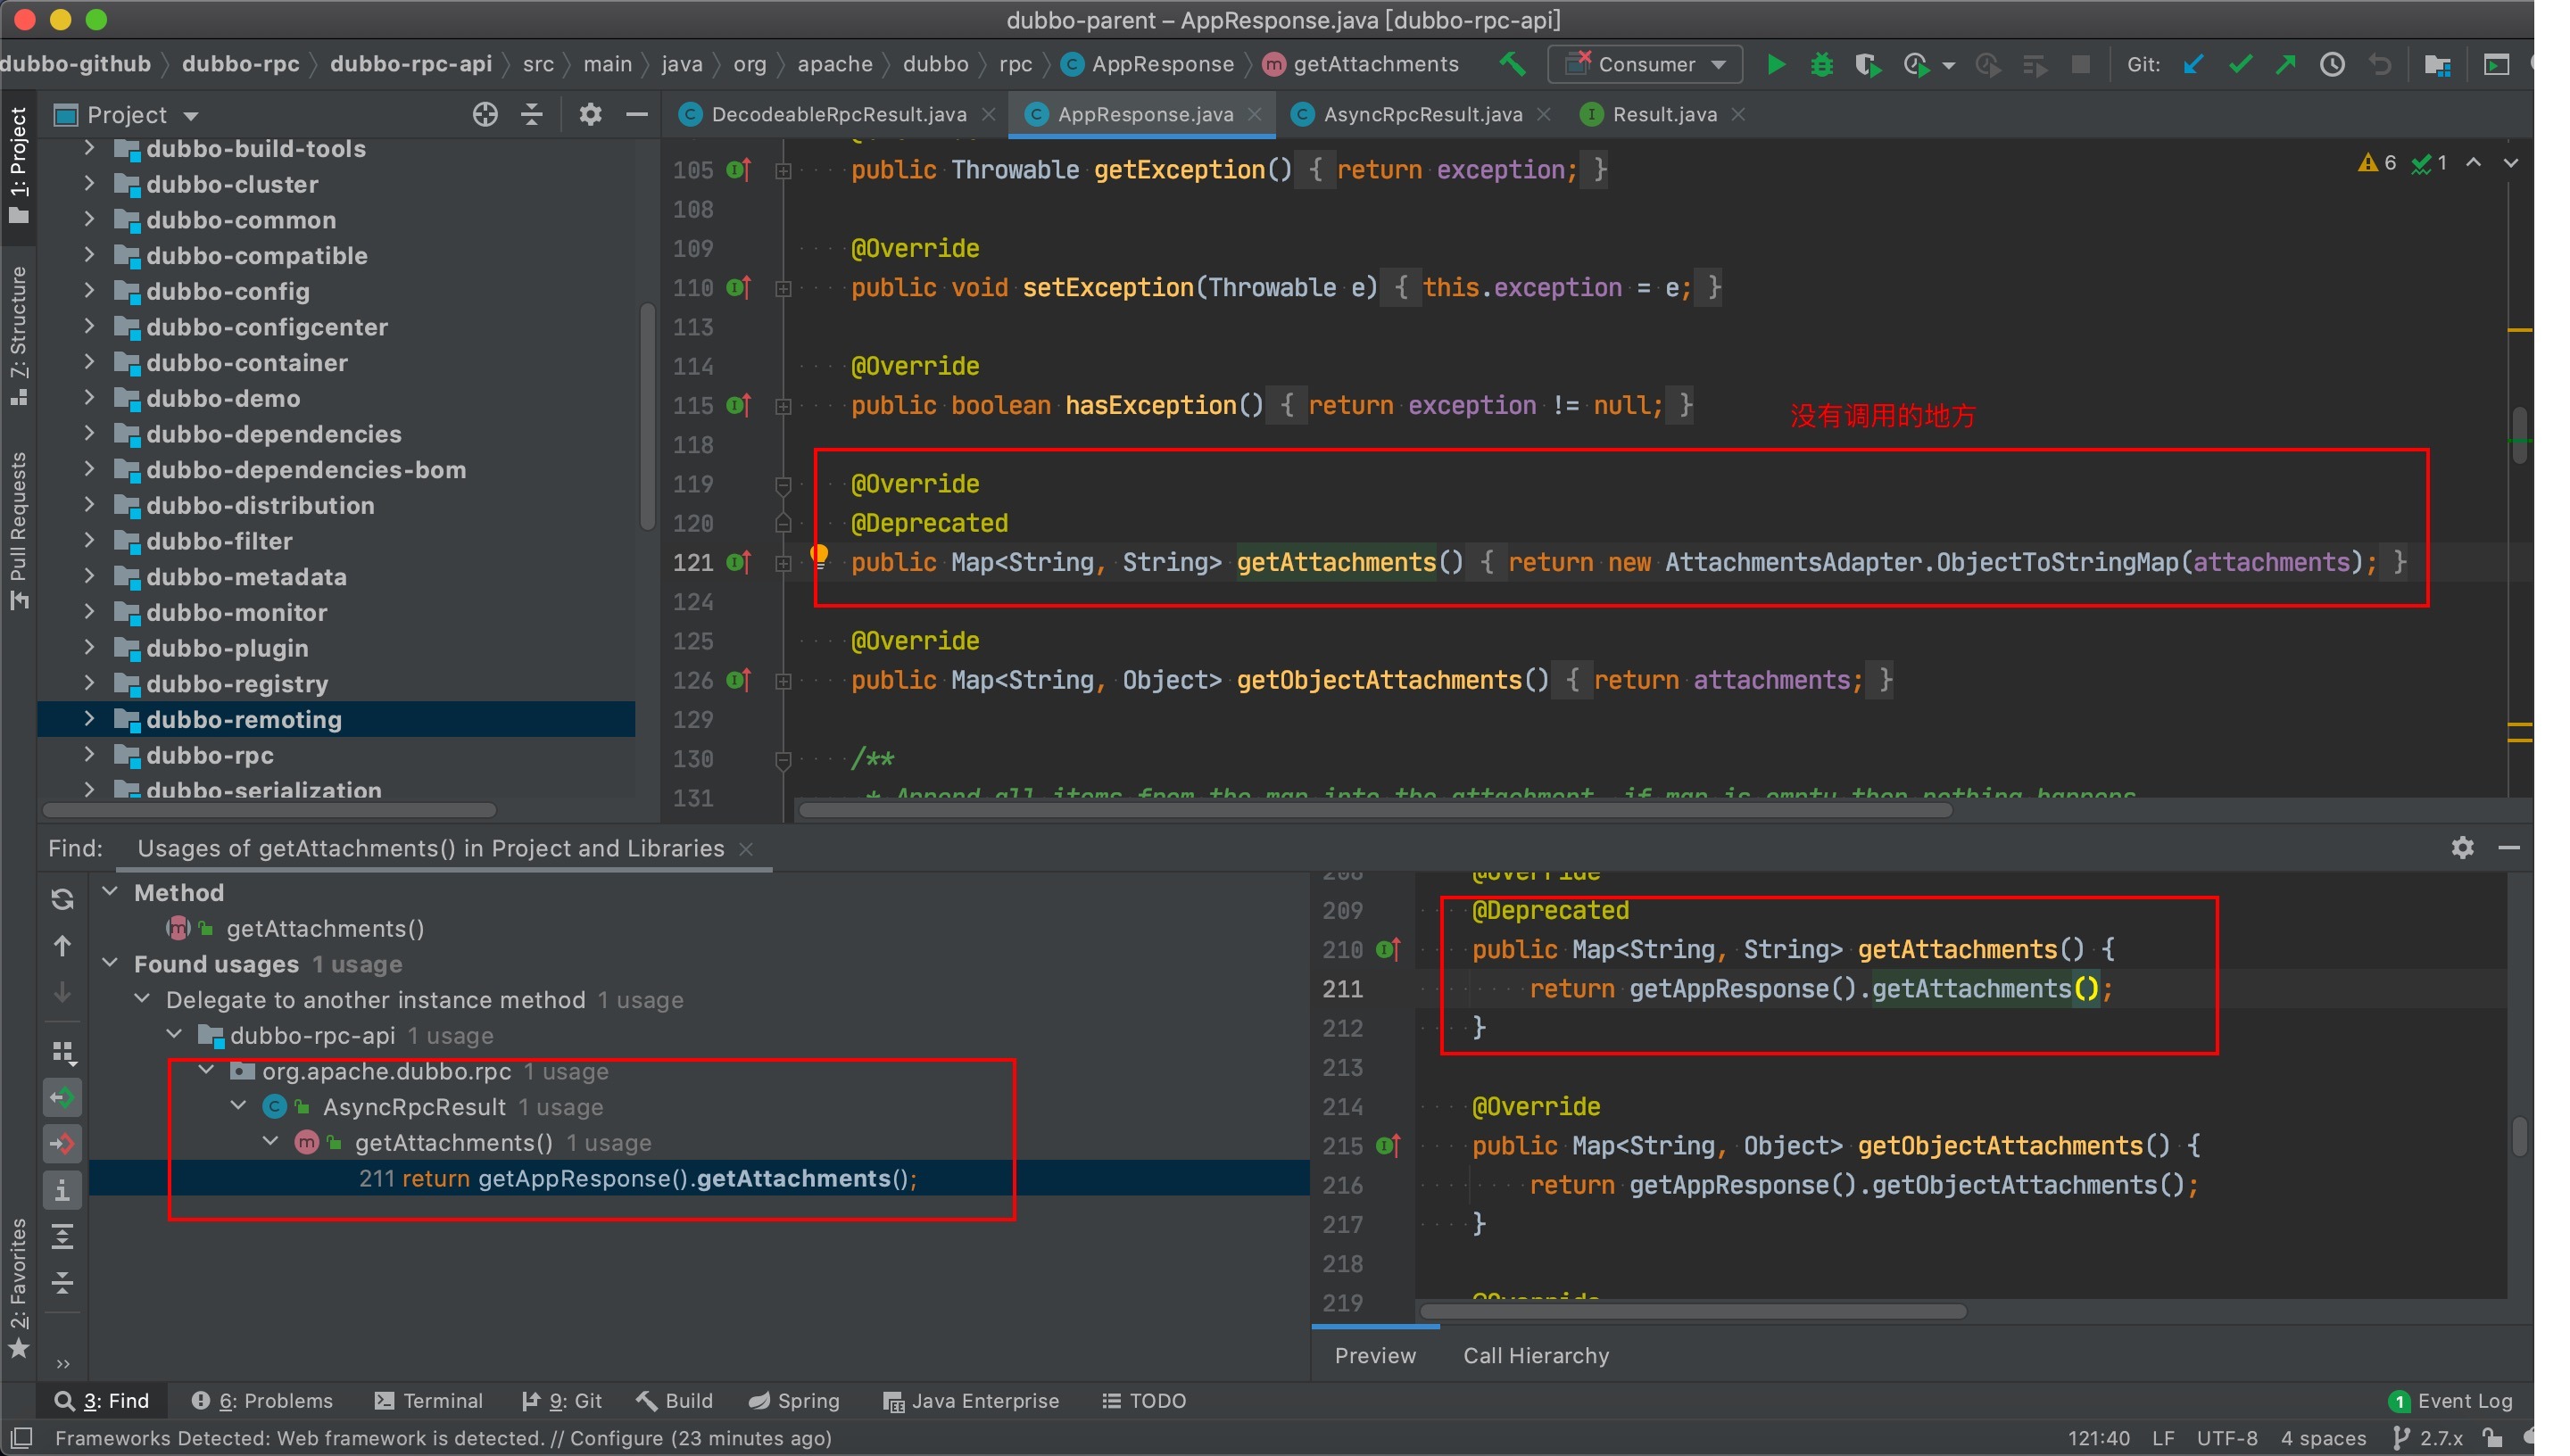The image size is (2570, 1456).
Task: Start debugging with the bug icon
Action: [1821, 65]
